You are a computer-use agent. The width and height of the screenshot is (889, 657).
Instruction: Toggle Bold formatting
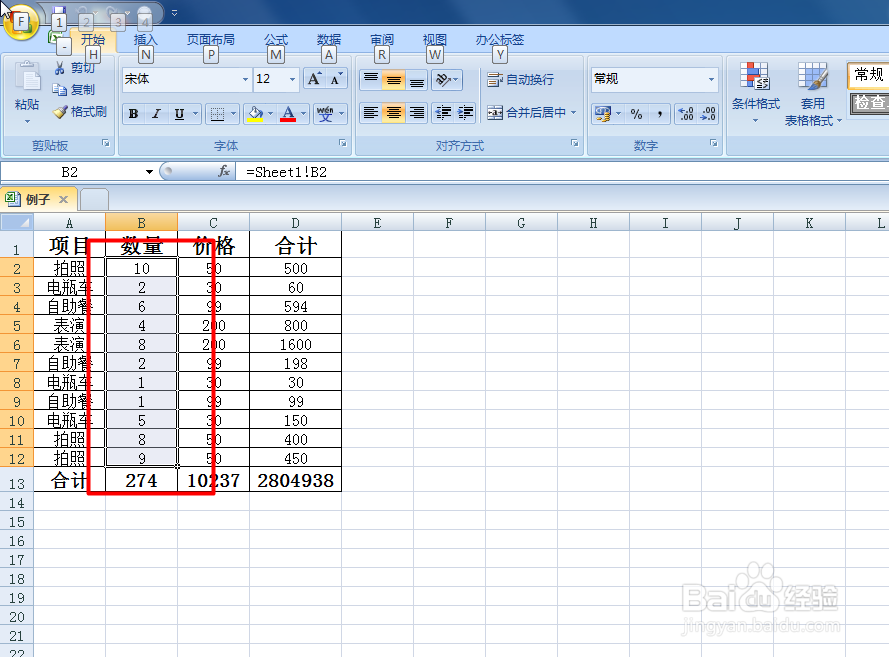(x=133, y=114)
